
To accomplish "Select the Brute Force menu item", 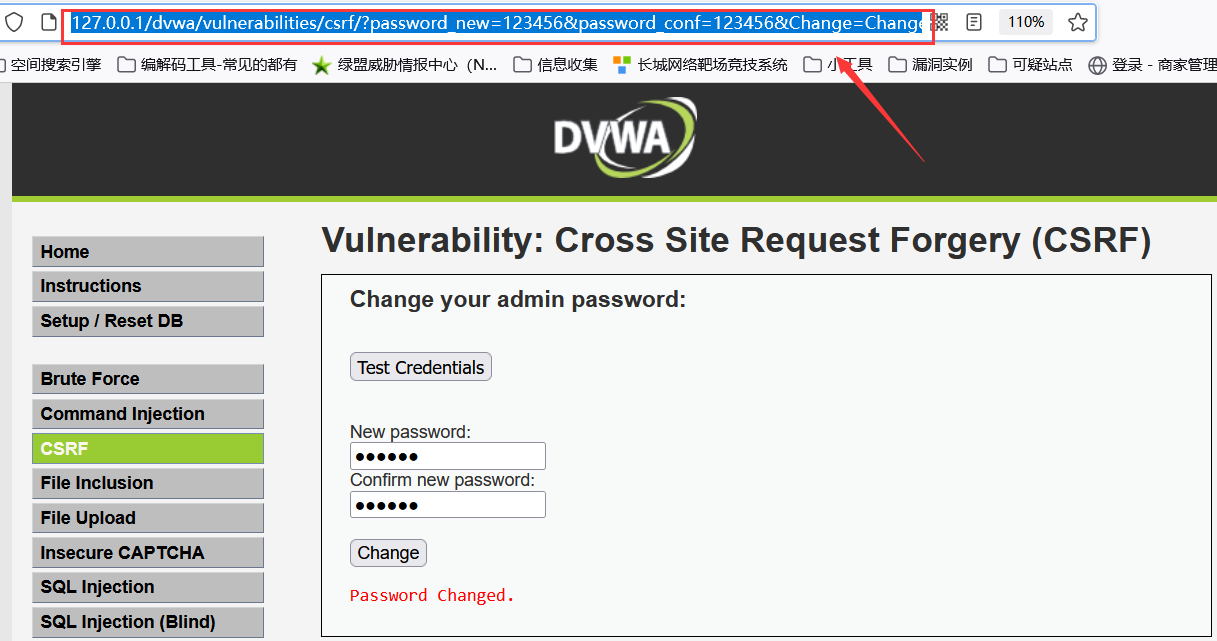I will tap(148, 379).
